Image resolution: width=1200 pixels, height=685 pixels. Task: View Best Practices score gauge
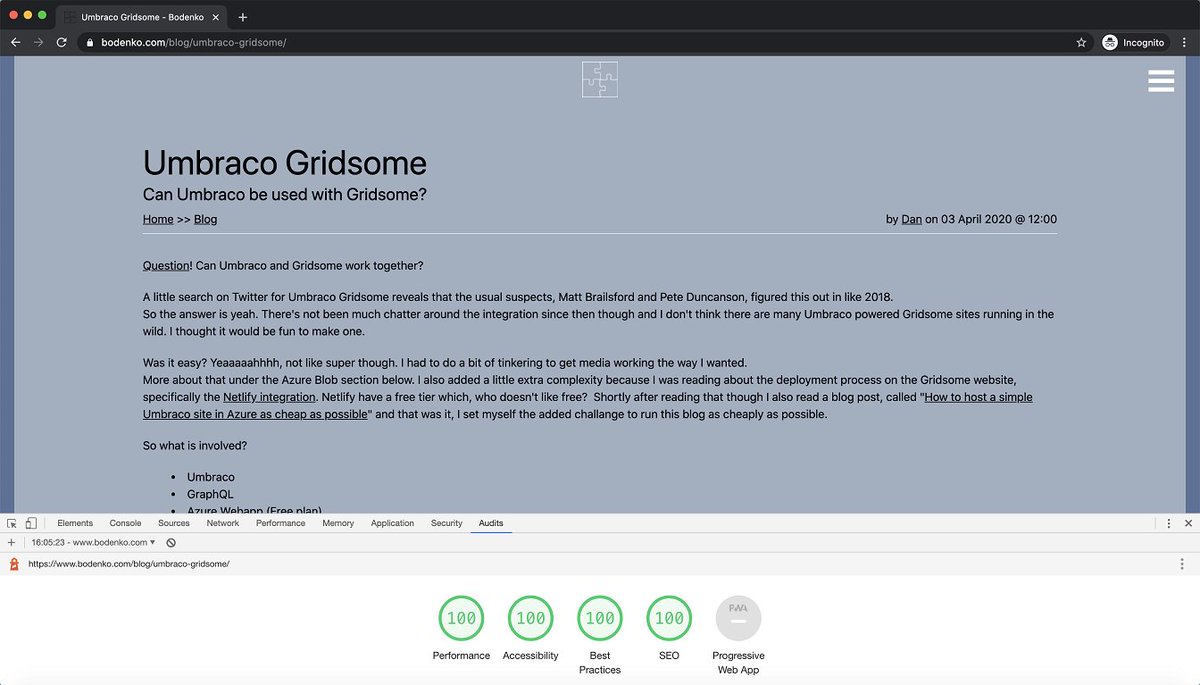coord(600,618)
